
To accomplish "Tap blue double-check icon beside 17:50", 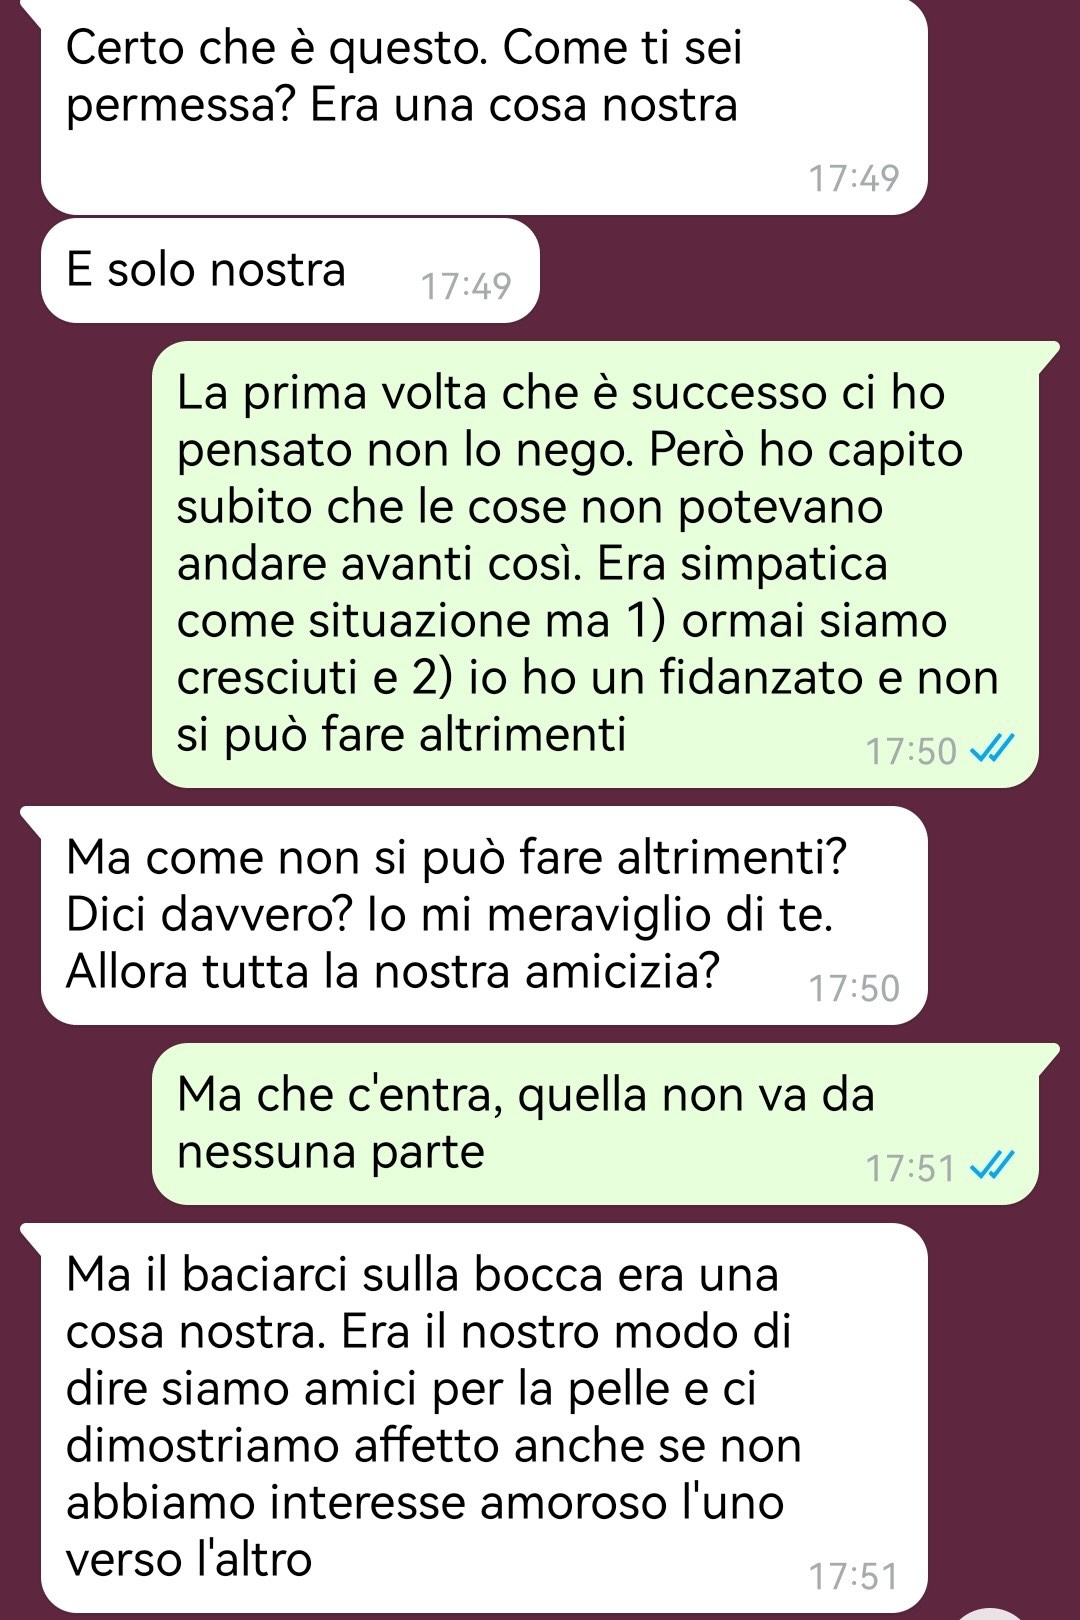I will [x=993, y=748].
